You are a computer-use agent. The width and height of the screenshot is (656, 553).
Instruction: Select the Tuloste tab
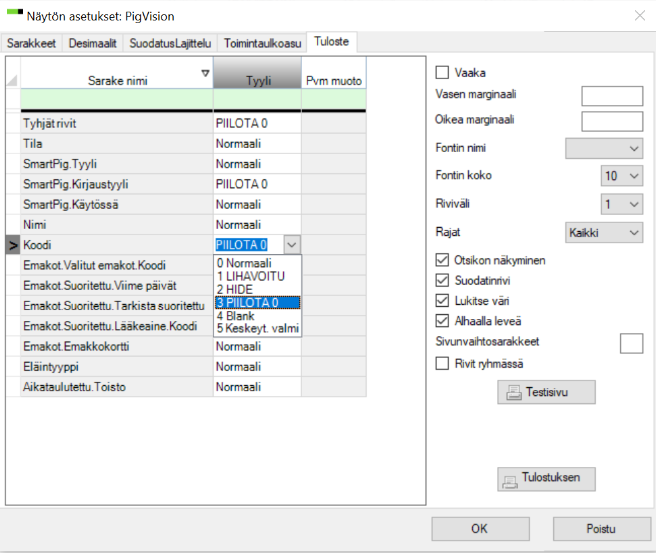(x=331, y=42)
